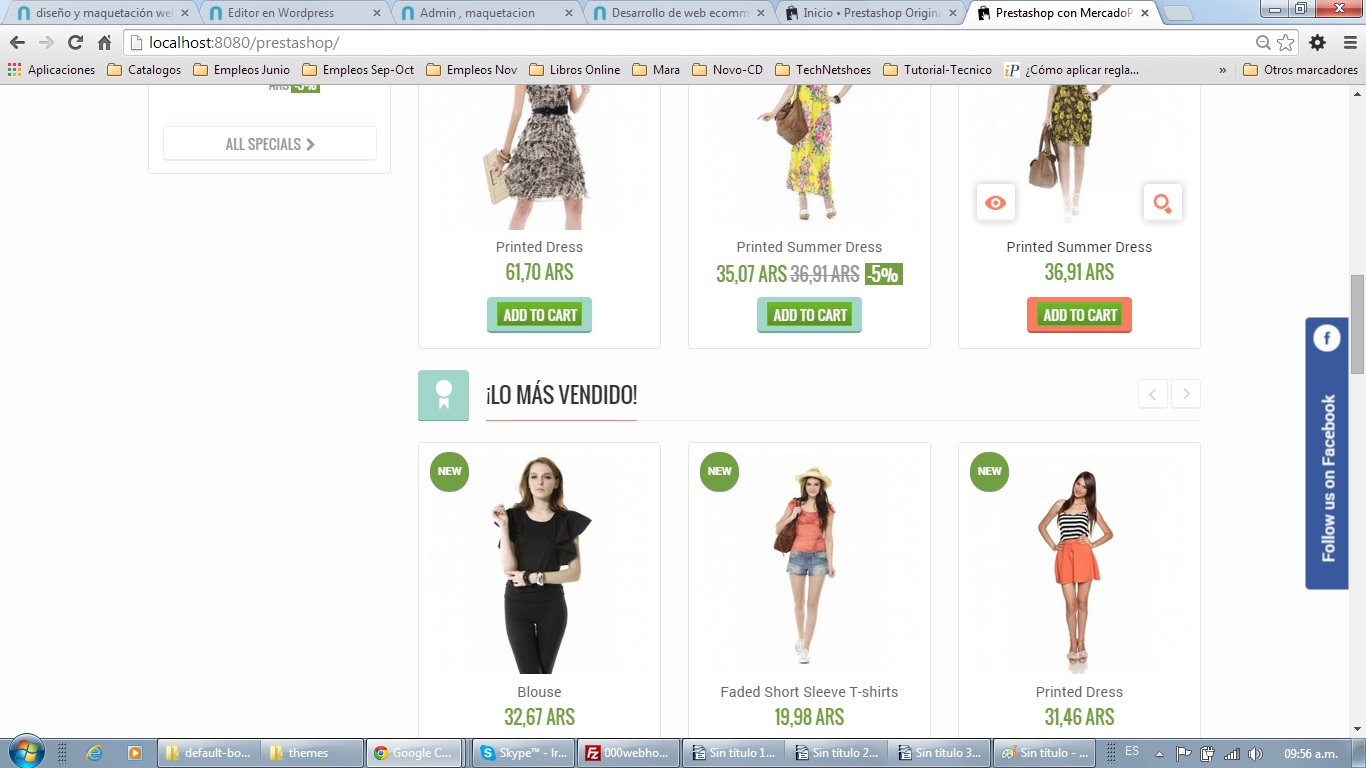Open the Blouse product link
The height and width of the screenshot is (768, 1366).
click(539, 692)
